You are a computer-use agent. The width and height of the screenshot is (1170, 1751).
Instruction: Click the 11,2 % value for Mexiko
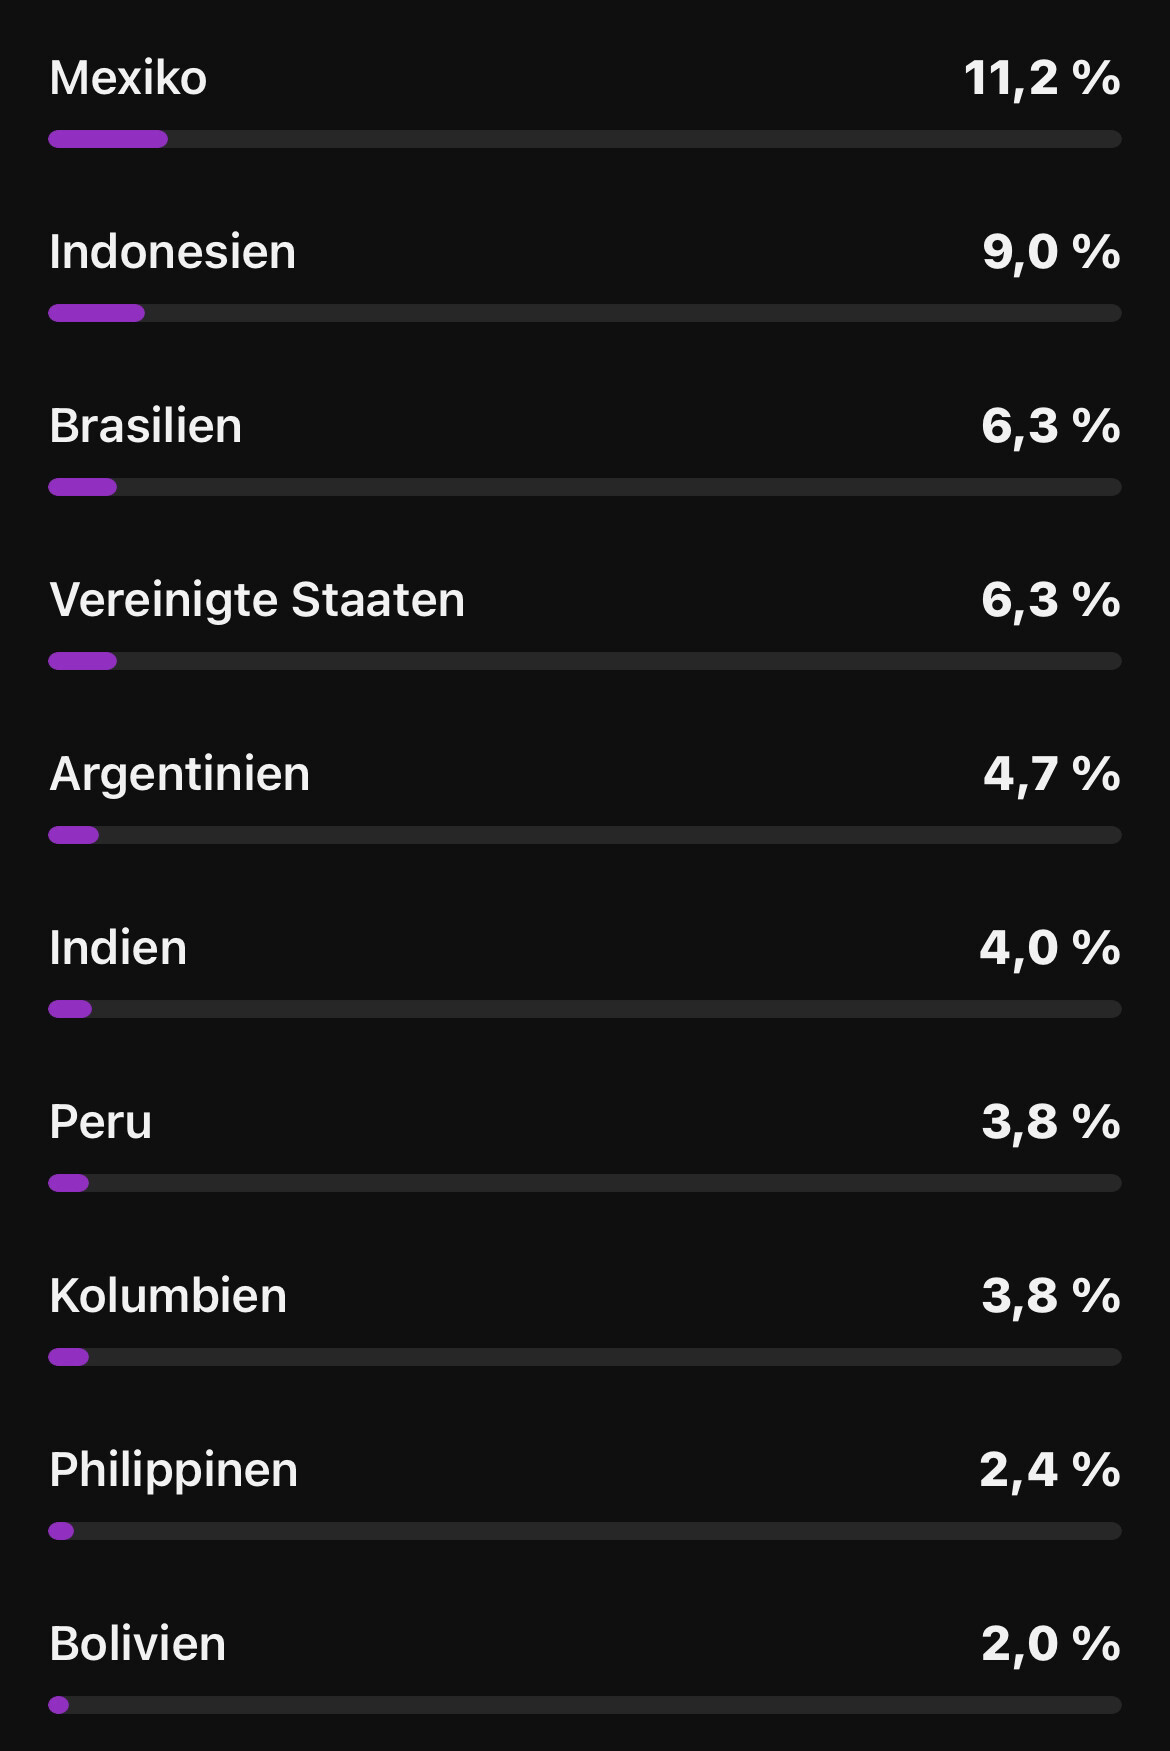tap(1042, 78)
